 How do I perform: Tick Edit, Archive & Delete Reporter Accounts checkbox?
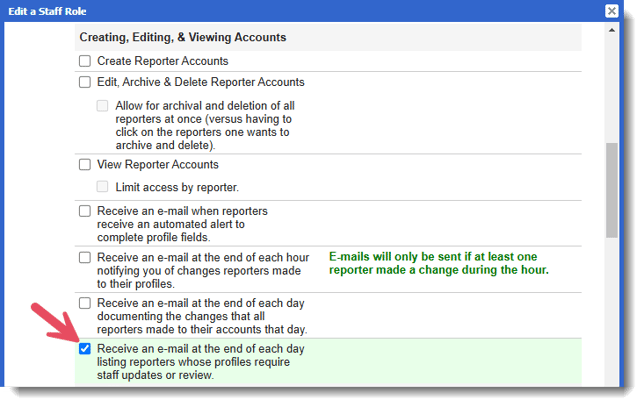(85, 82)
